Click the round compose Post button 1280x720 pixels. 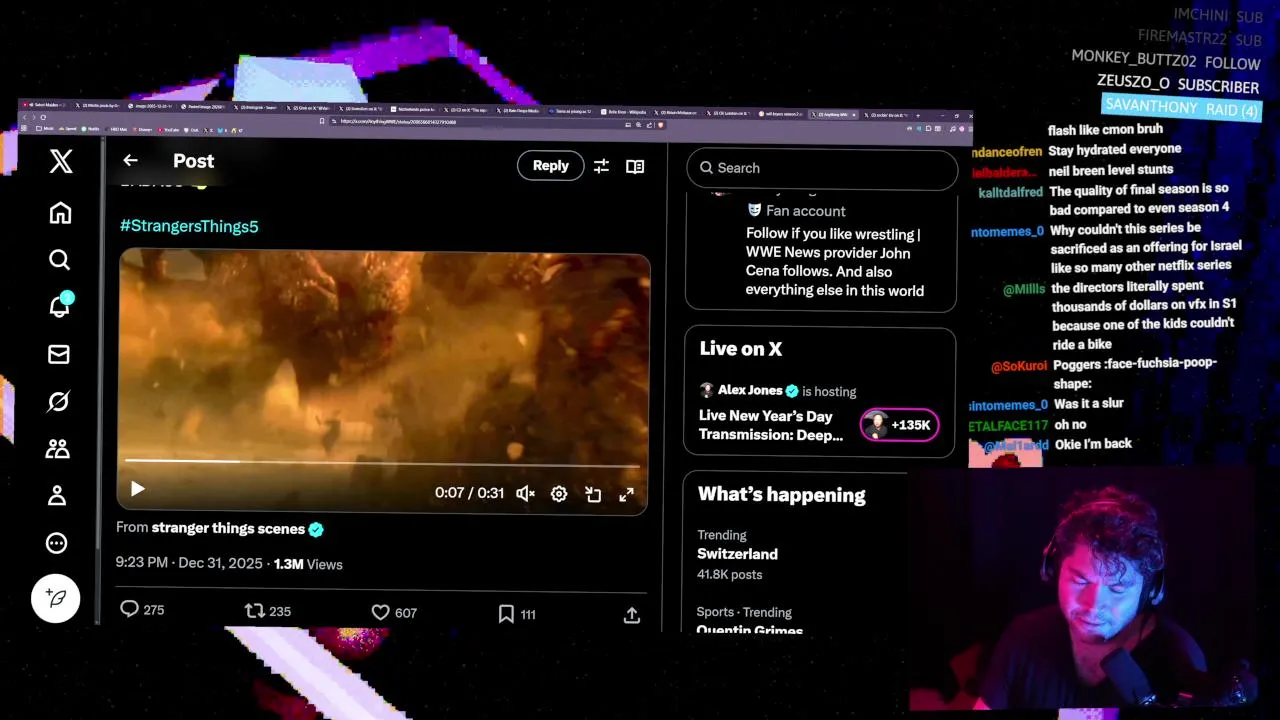[x=56, y=598]
